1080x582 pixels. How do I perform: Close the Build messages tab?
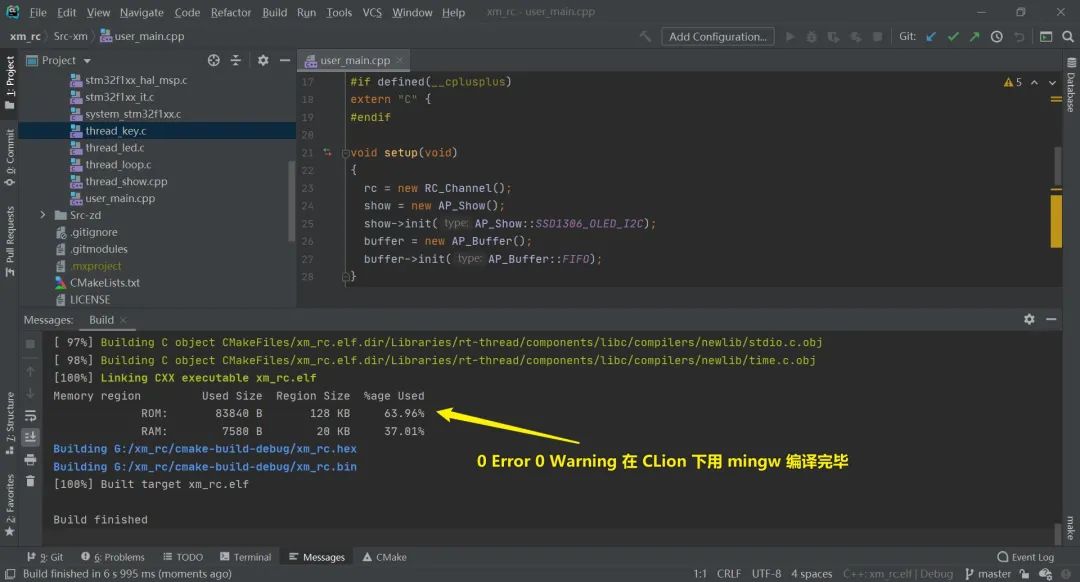point(123,320)
